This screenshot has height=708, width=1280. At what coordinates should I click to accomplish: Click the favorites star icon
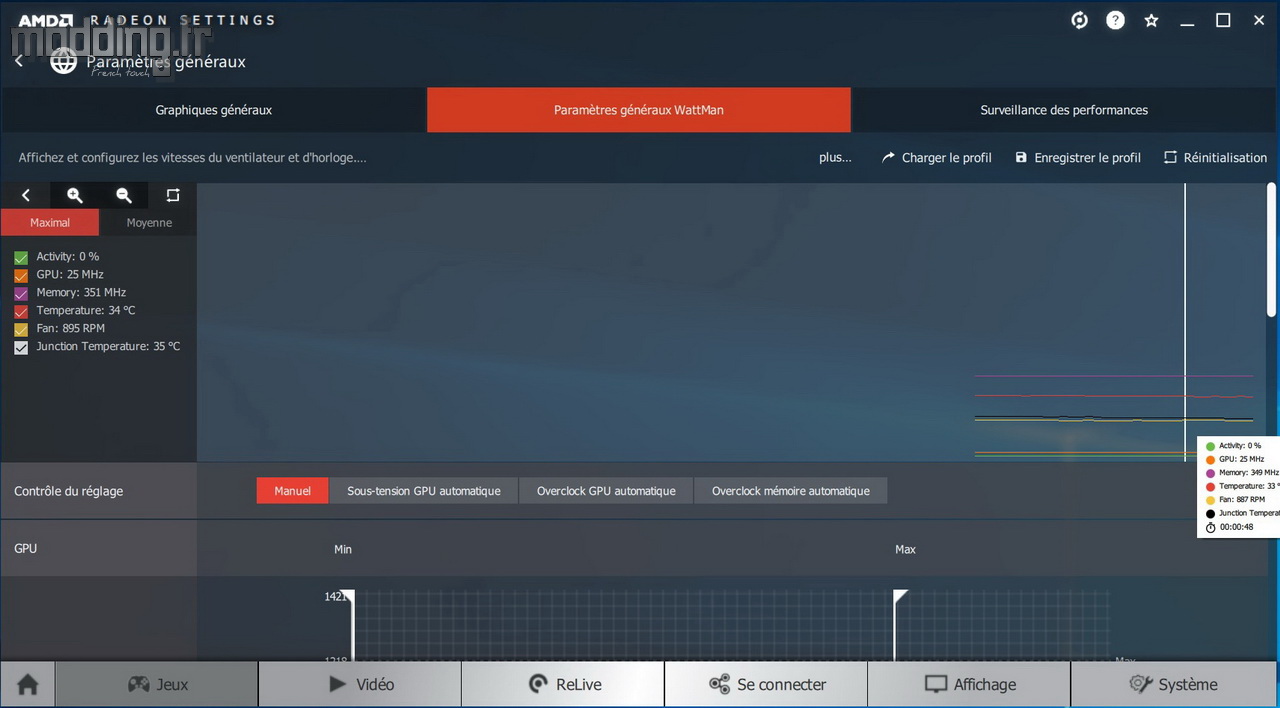coord(1151,20)
